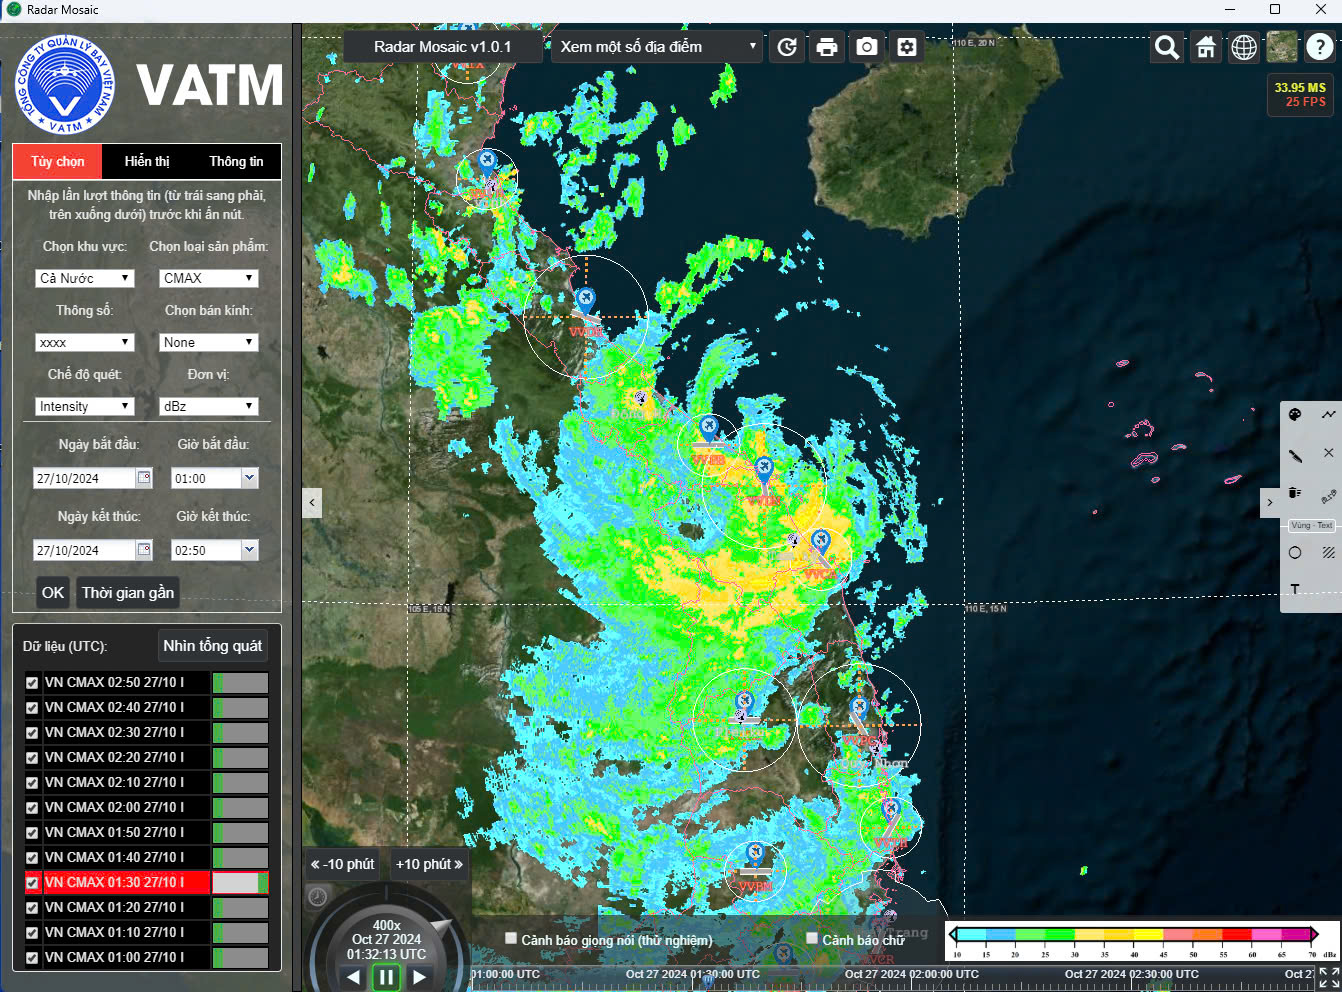1342x992 pixels.
Task: Uncheck VN CMAX 02:00 27/10 layer
Action: (x=32, y=808)
